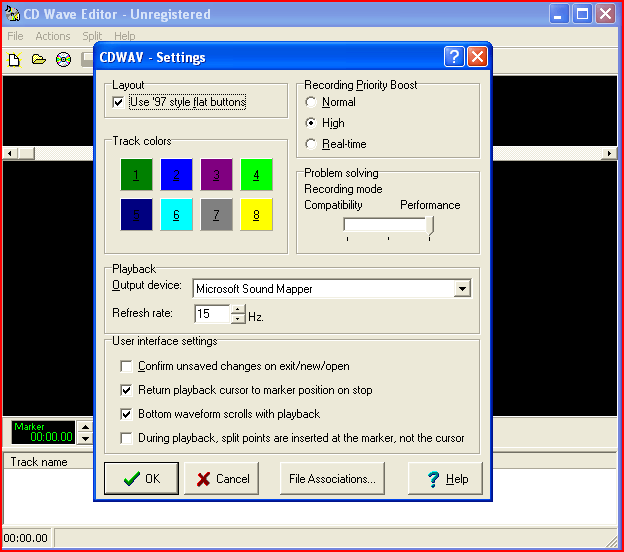
Task: Enable split points inserted at marker checkbox
Action: [x=126, y=438]
